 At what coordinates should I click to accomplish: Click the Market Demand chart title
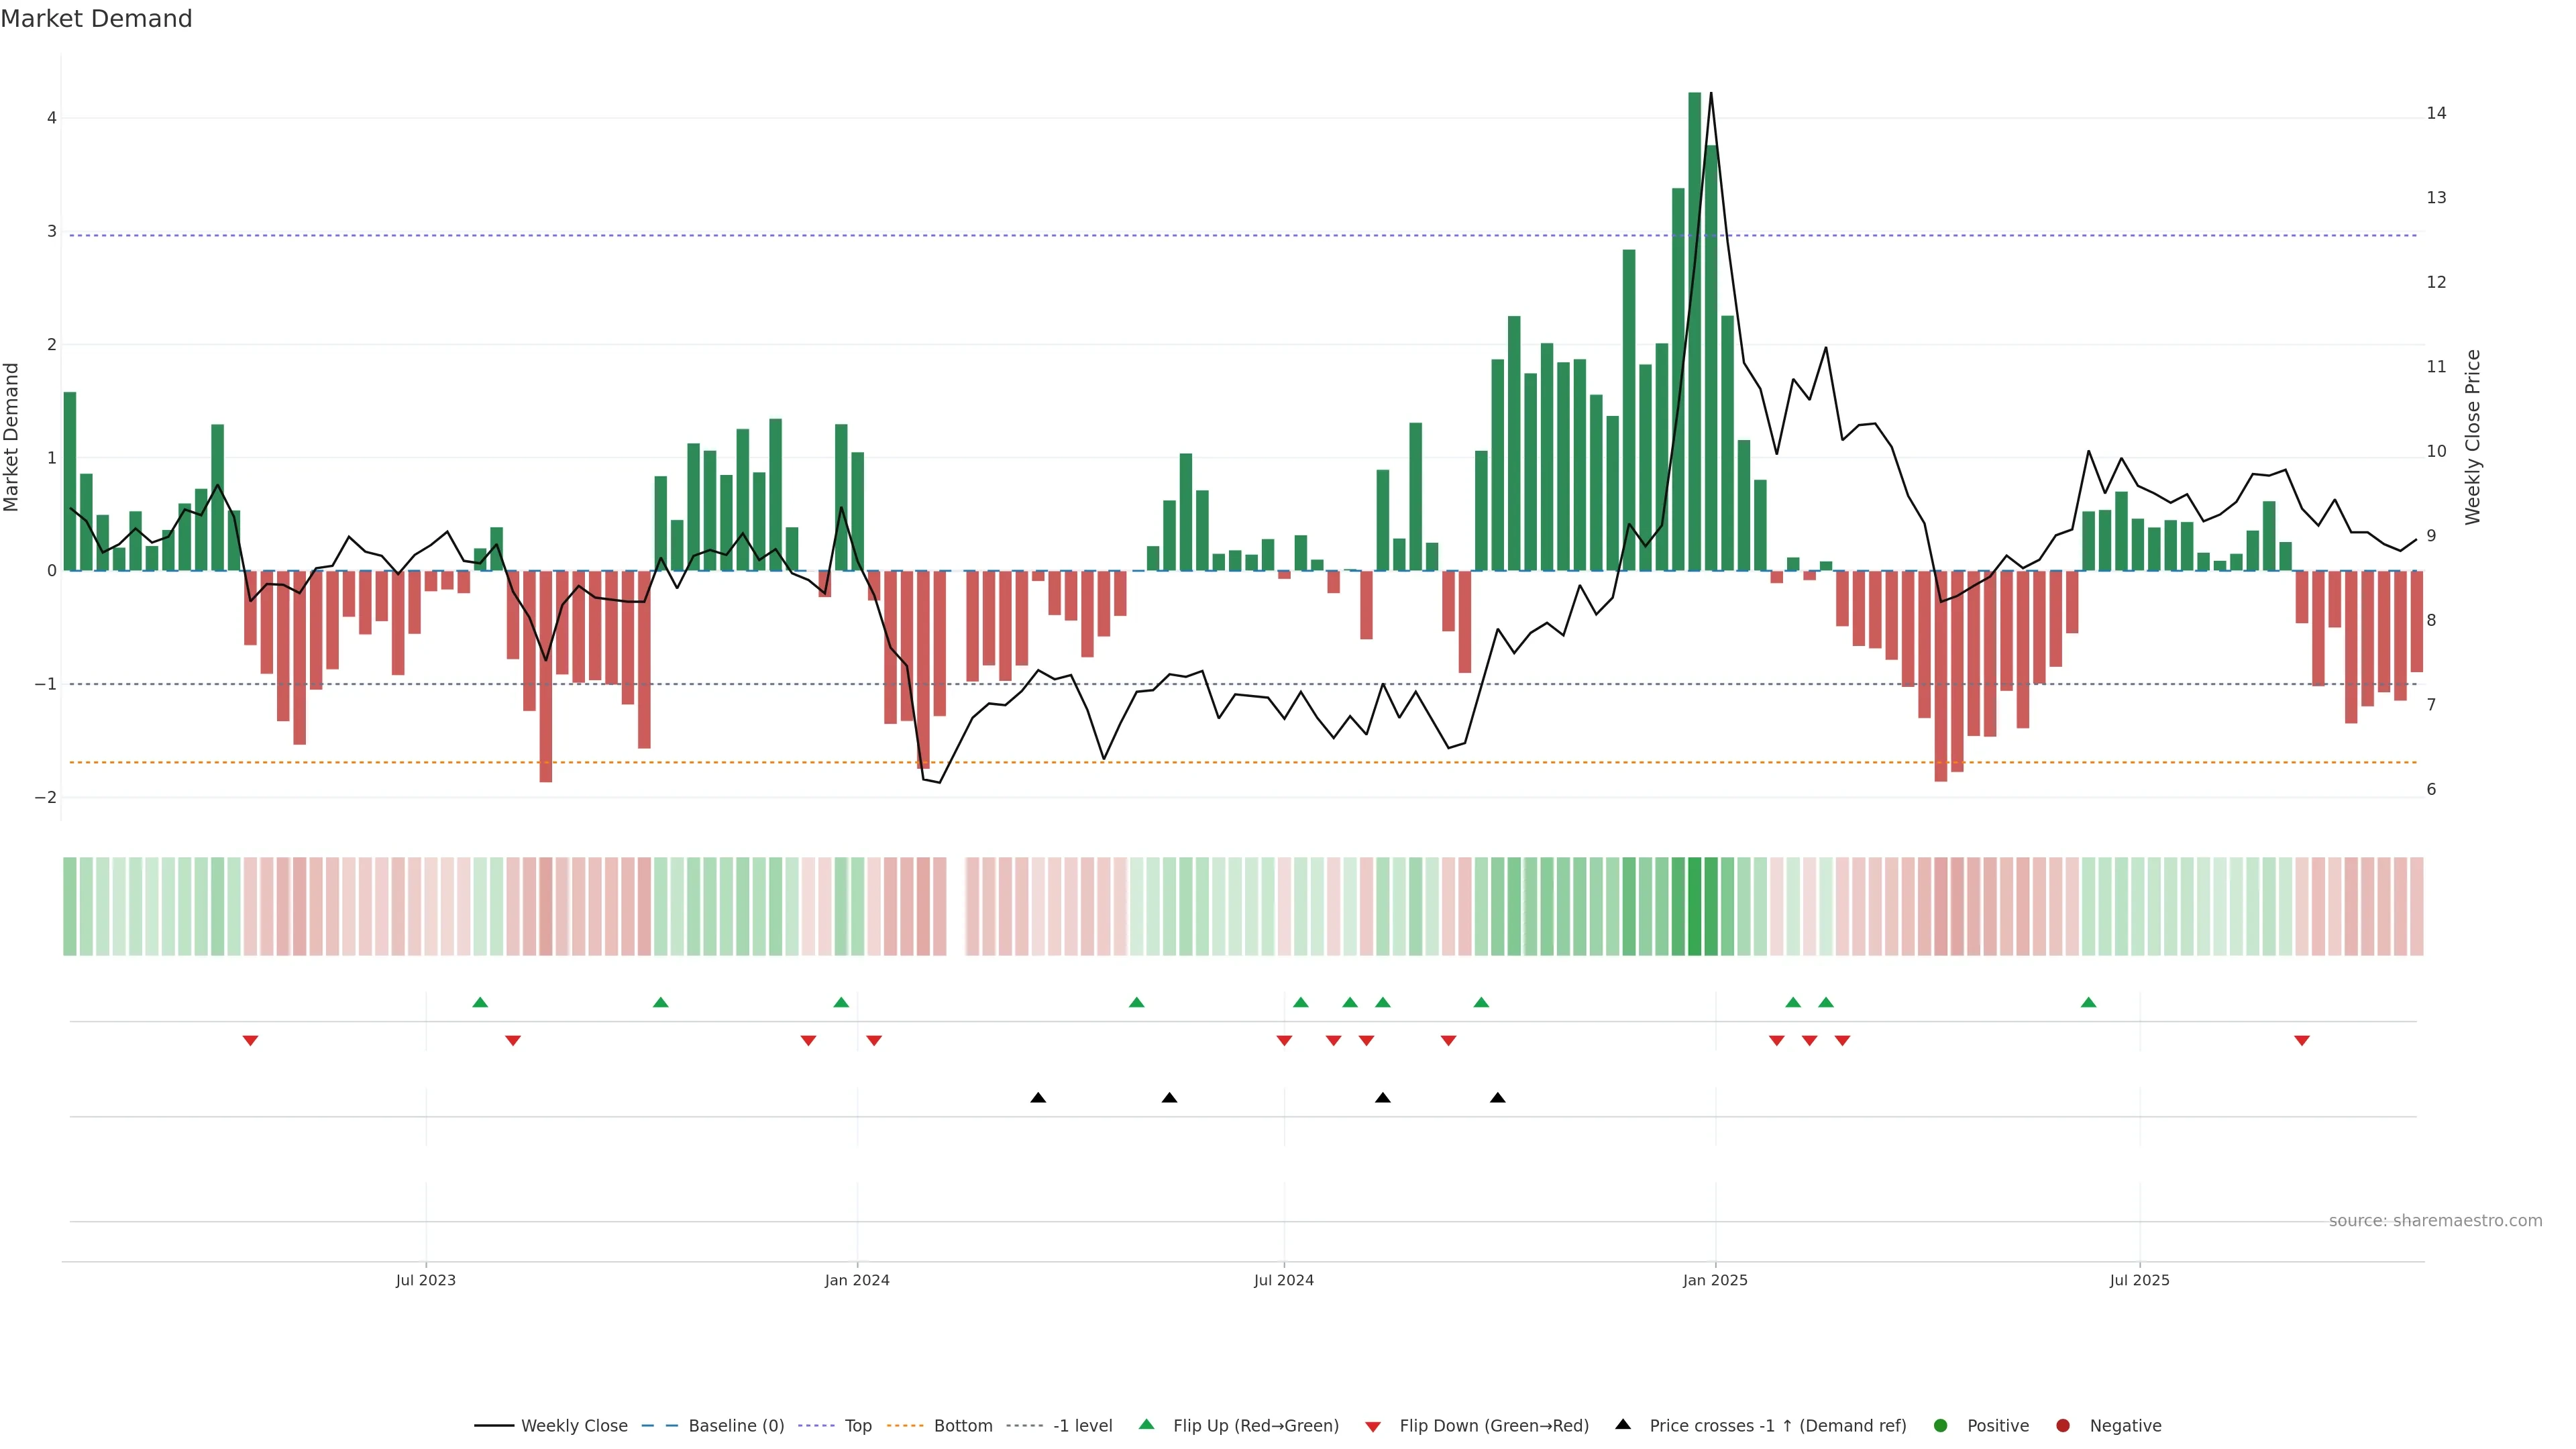coord(96,19)
